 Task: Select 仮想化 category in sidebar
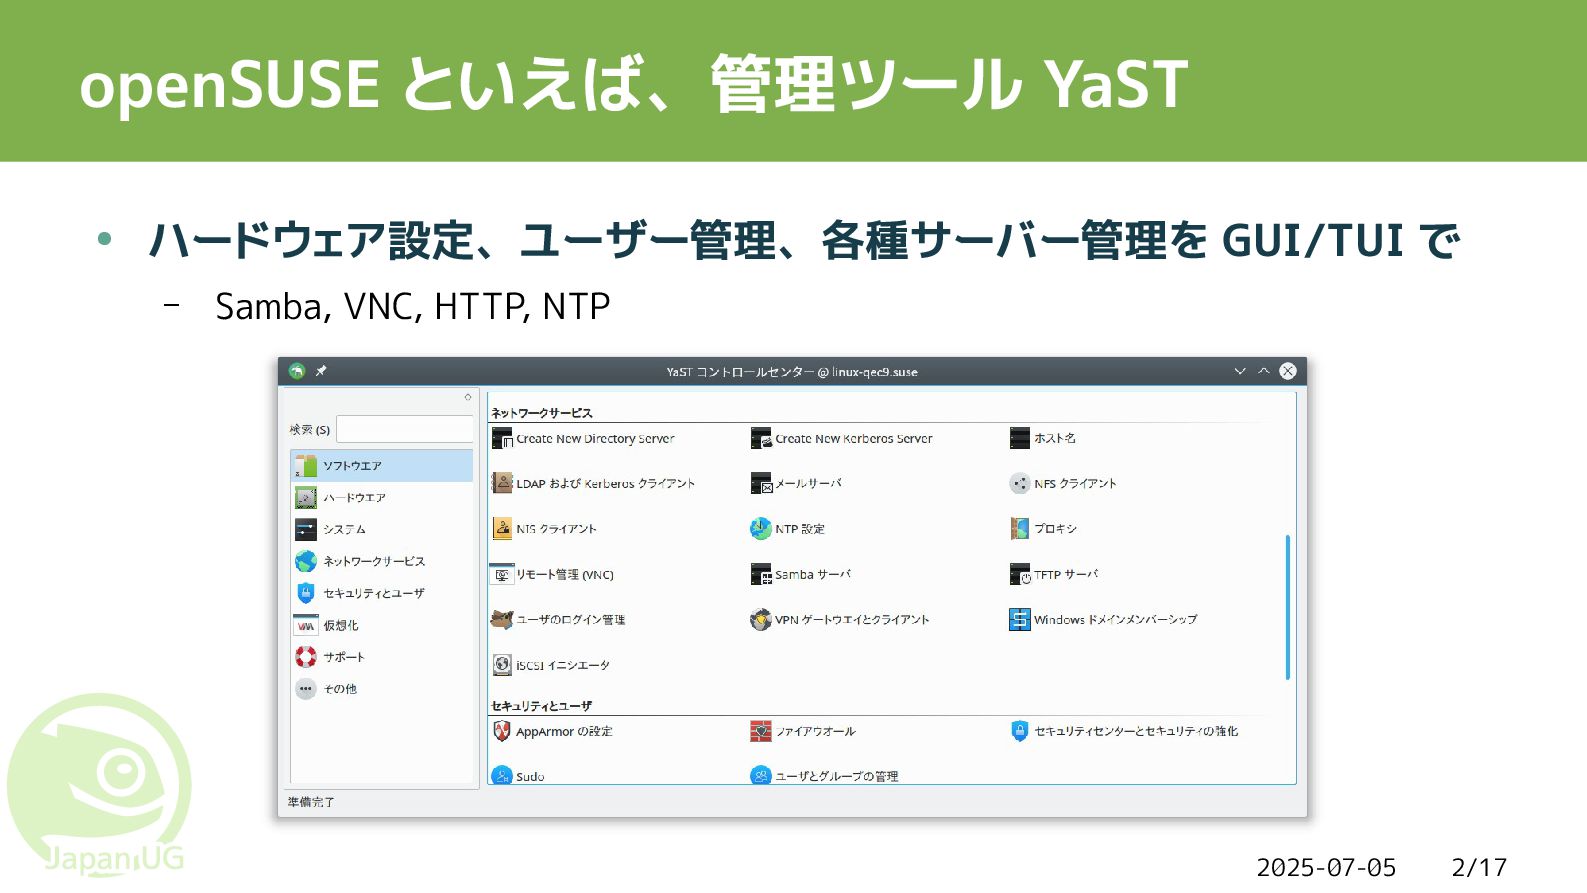382,625
